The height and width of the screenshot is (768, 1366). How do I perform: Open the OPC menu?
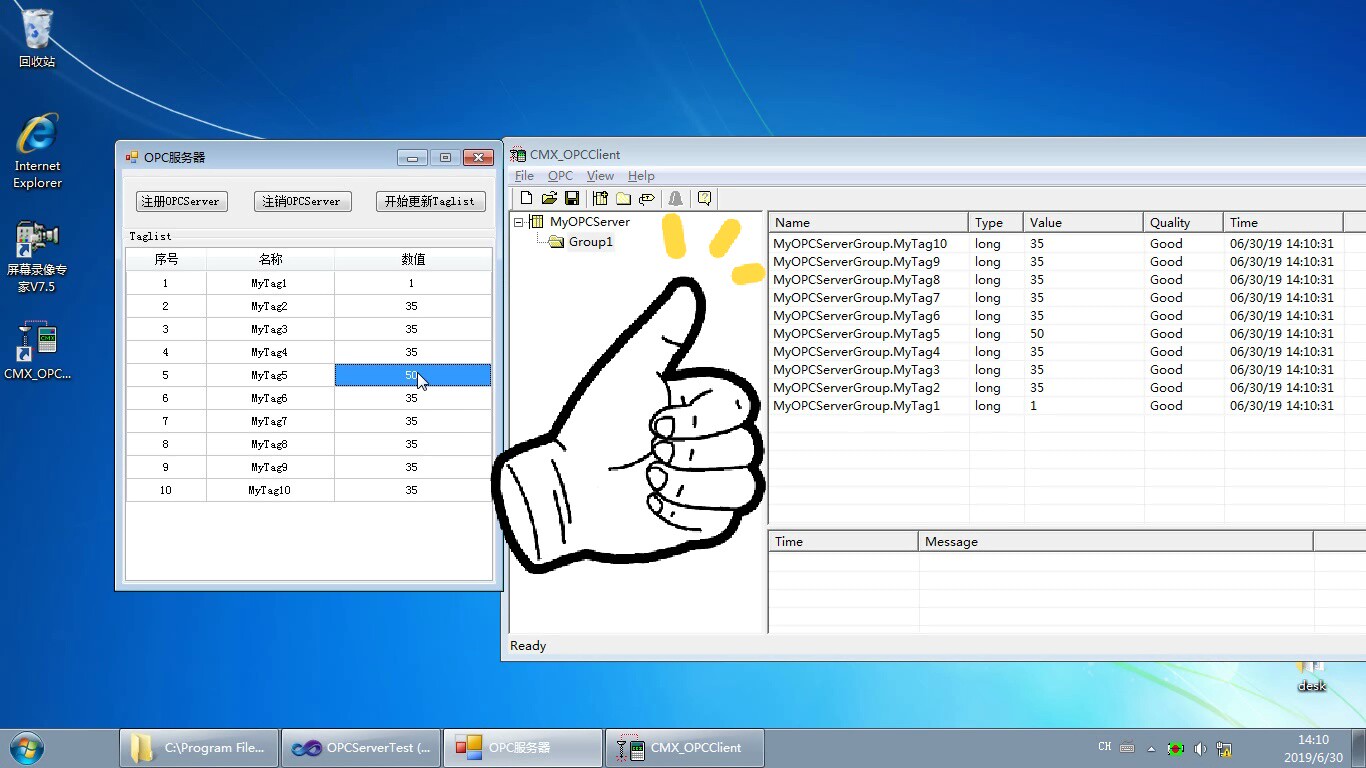point(560,176)
